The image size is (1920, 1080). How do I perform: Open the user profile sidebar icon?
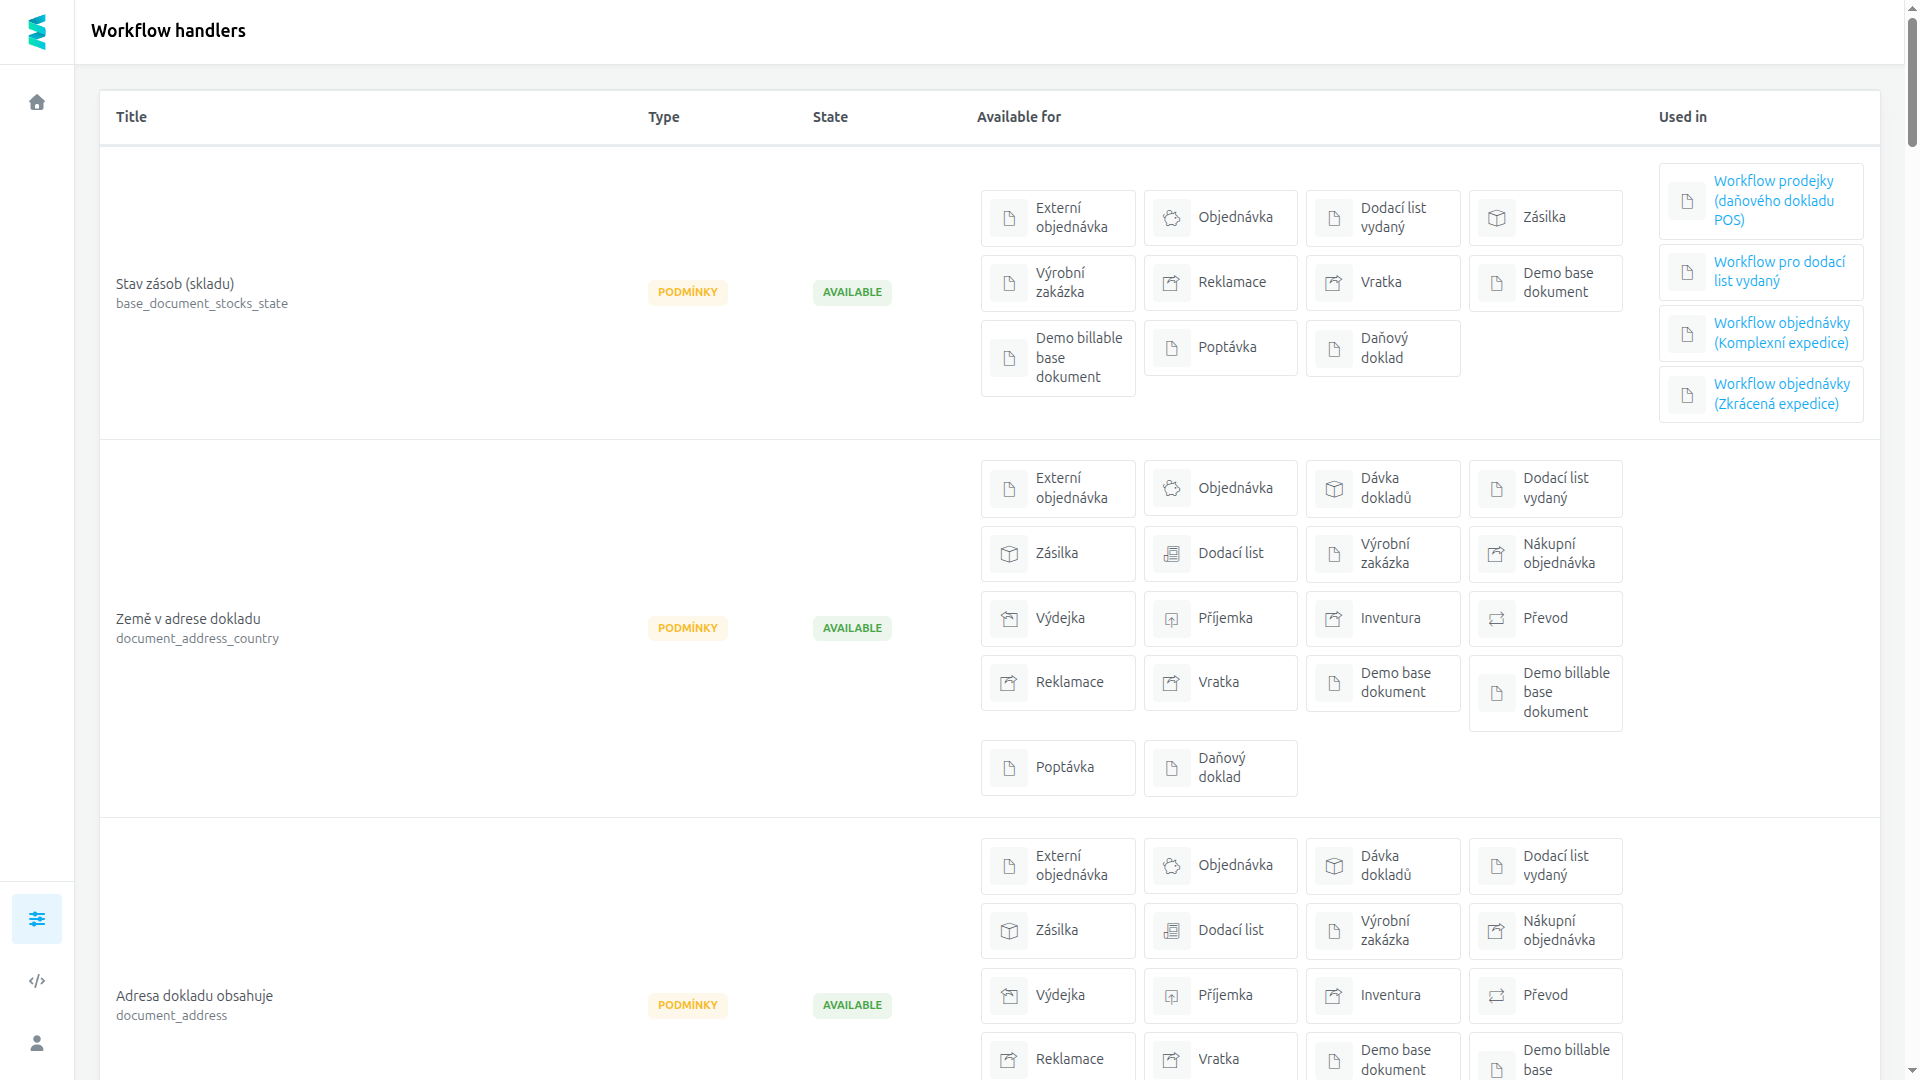click(37, 1043)
